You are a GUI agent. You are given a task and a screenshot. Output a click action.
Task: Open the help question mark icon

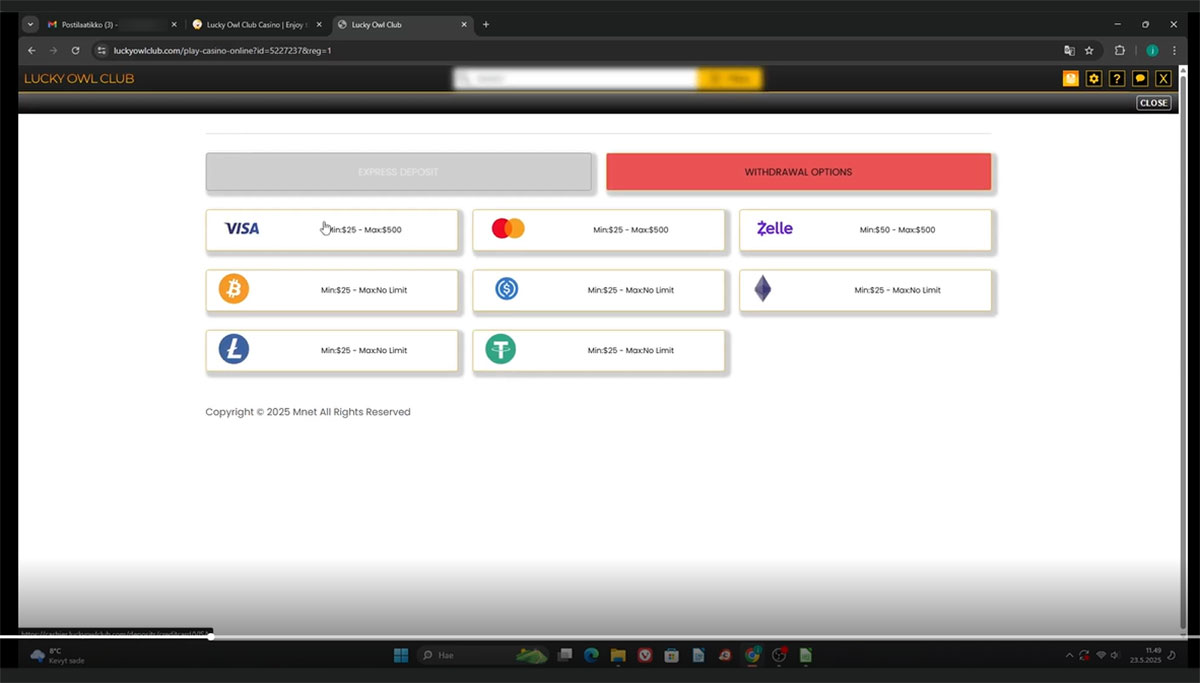tap(1117, 79)
